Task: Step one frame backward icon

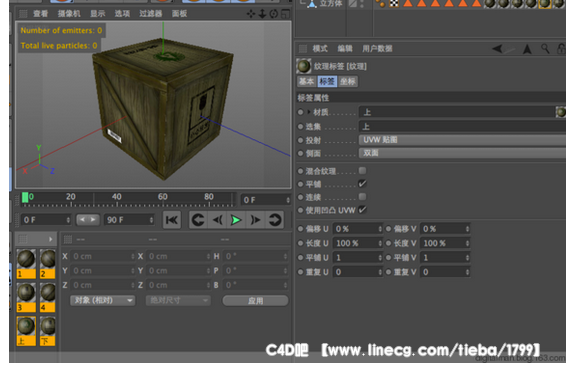Action: pos(217,220)
